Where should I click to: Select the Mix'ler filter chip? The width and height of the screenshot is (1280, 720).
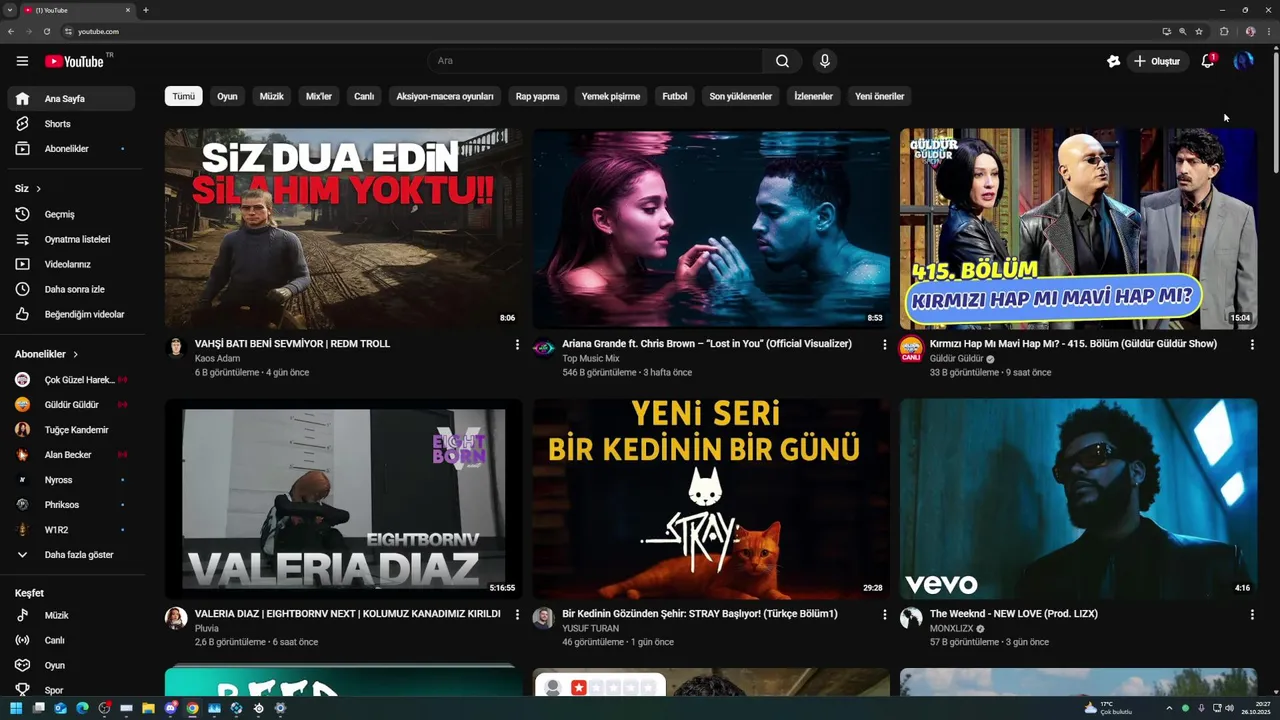[x=319, y=96]
